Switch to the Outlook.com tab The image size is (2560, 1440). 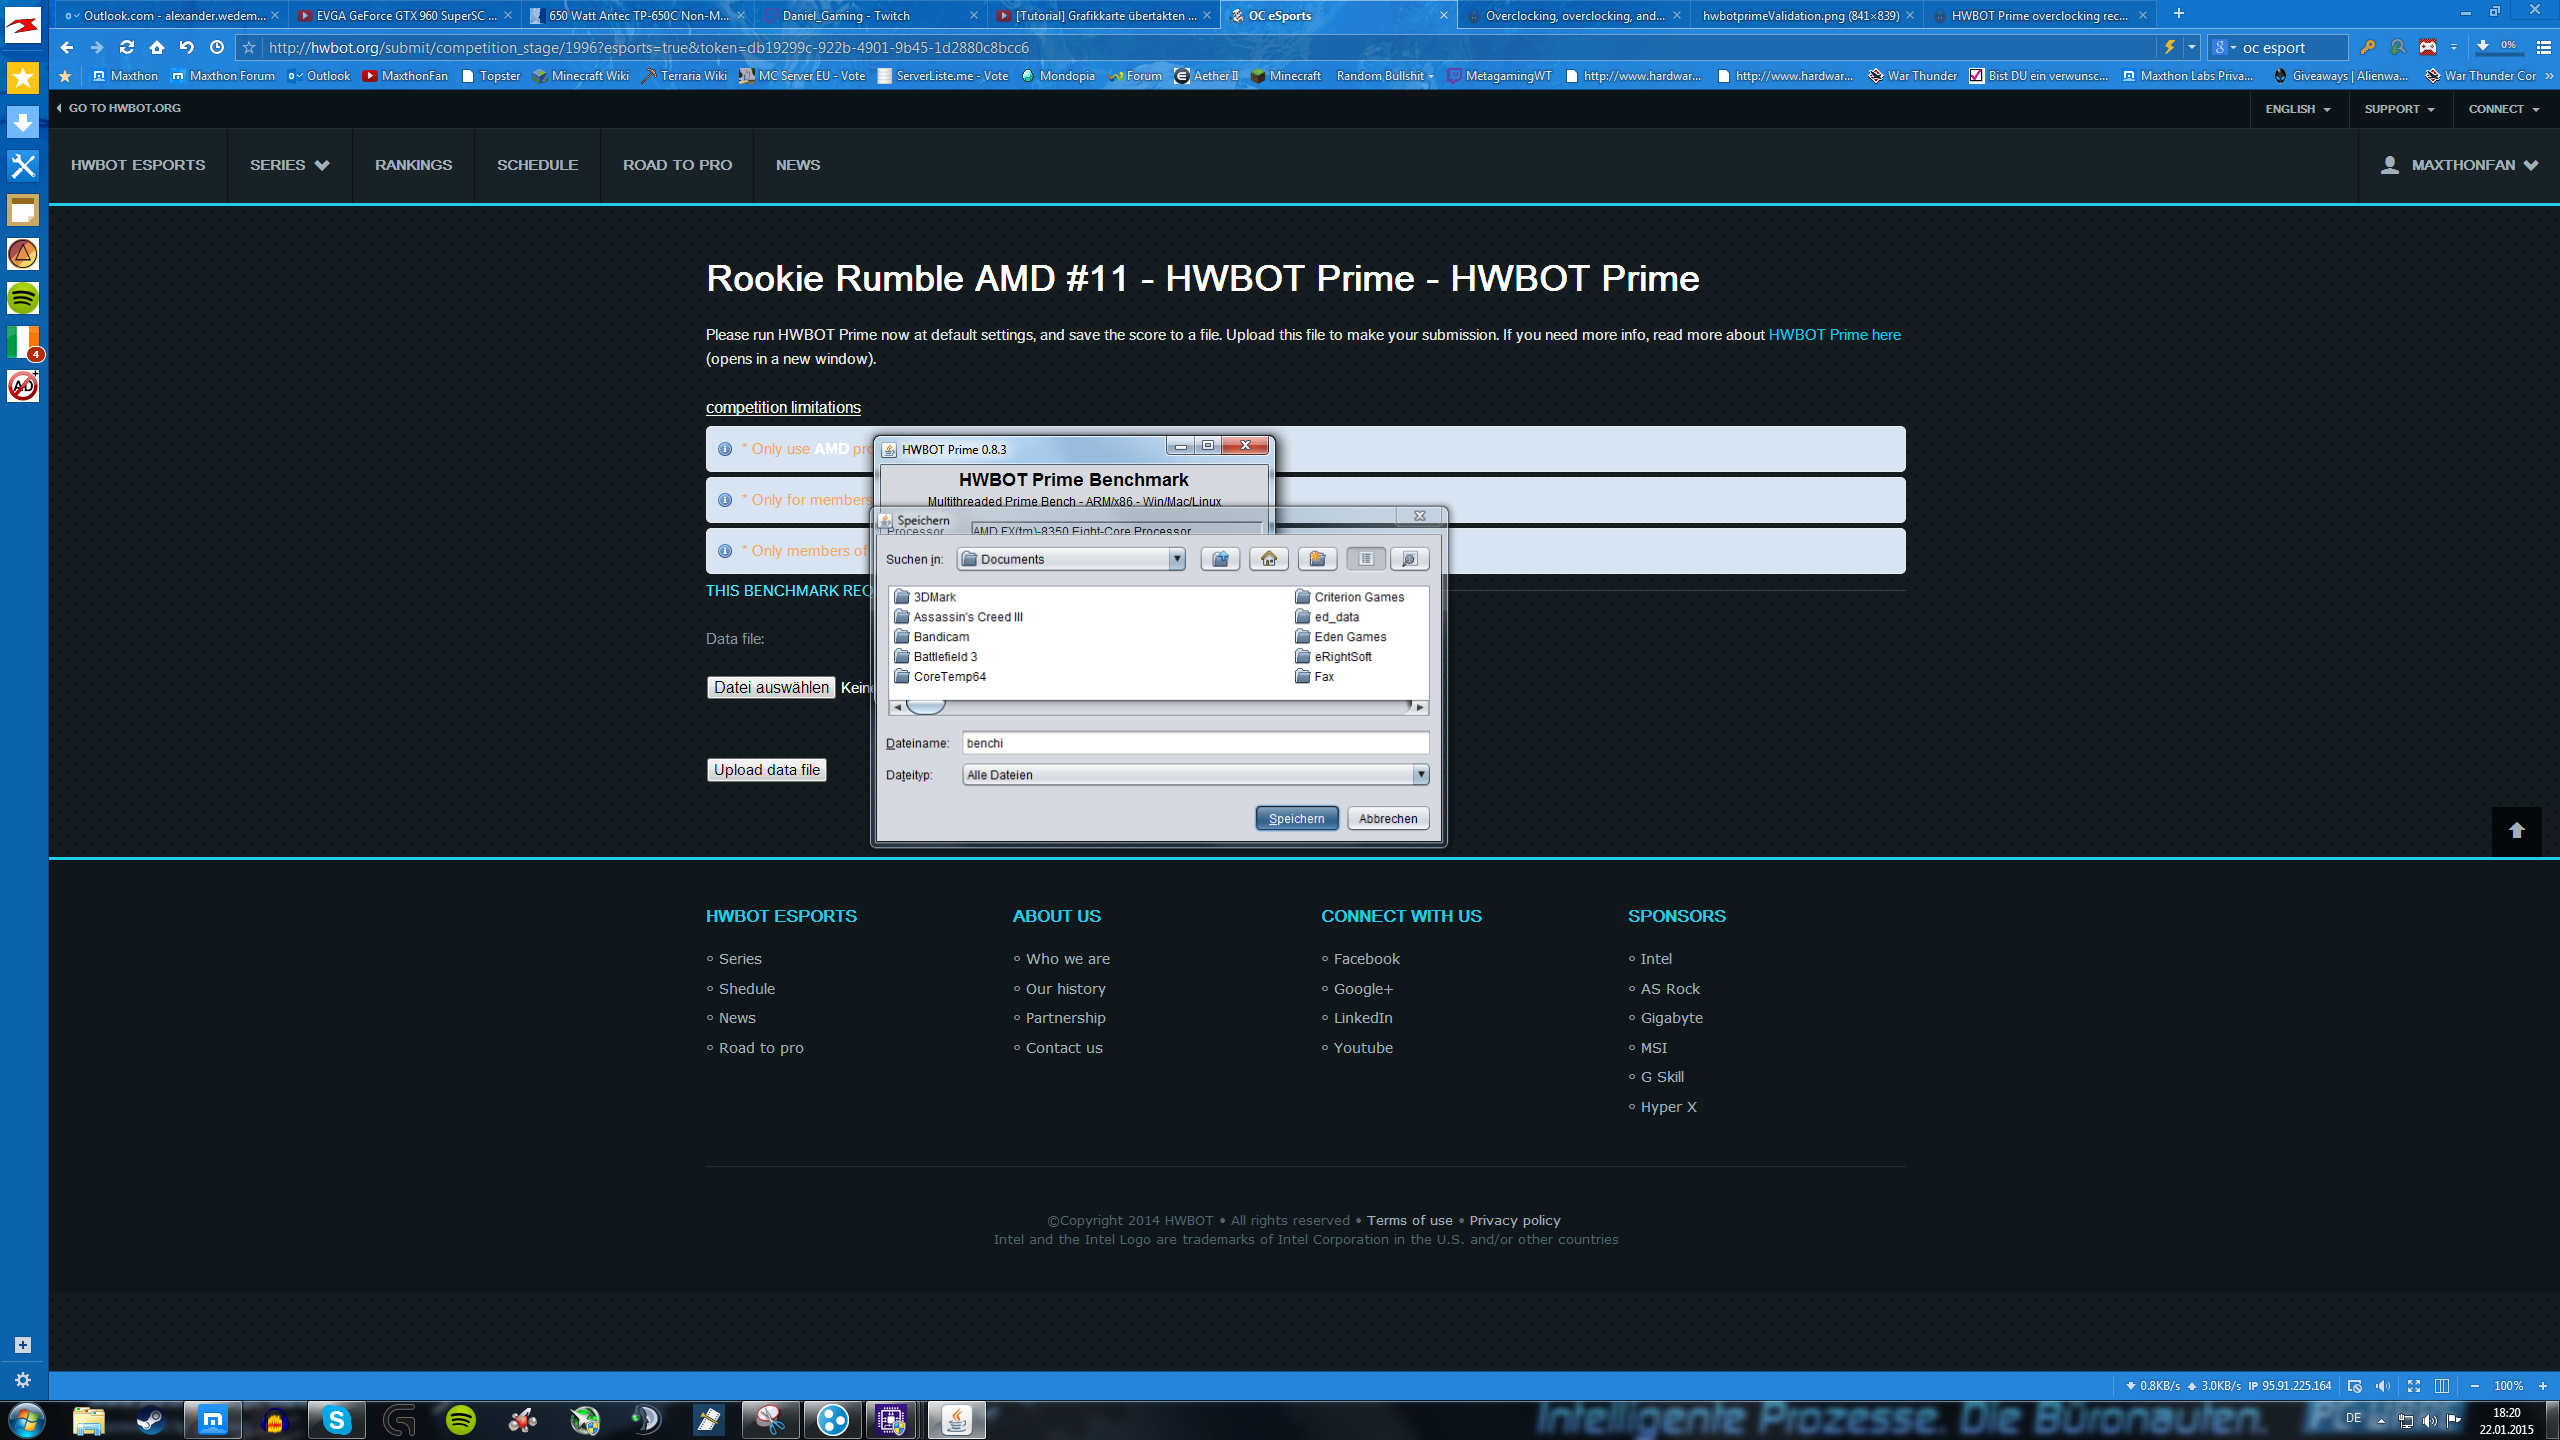(172, 15)
